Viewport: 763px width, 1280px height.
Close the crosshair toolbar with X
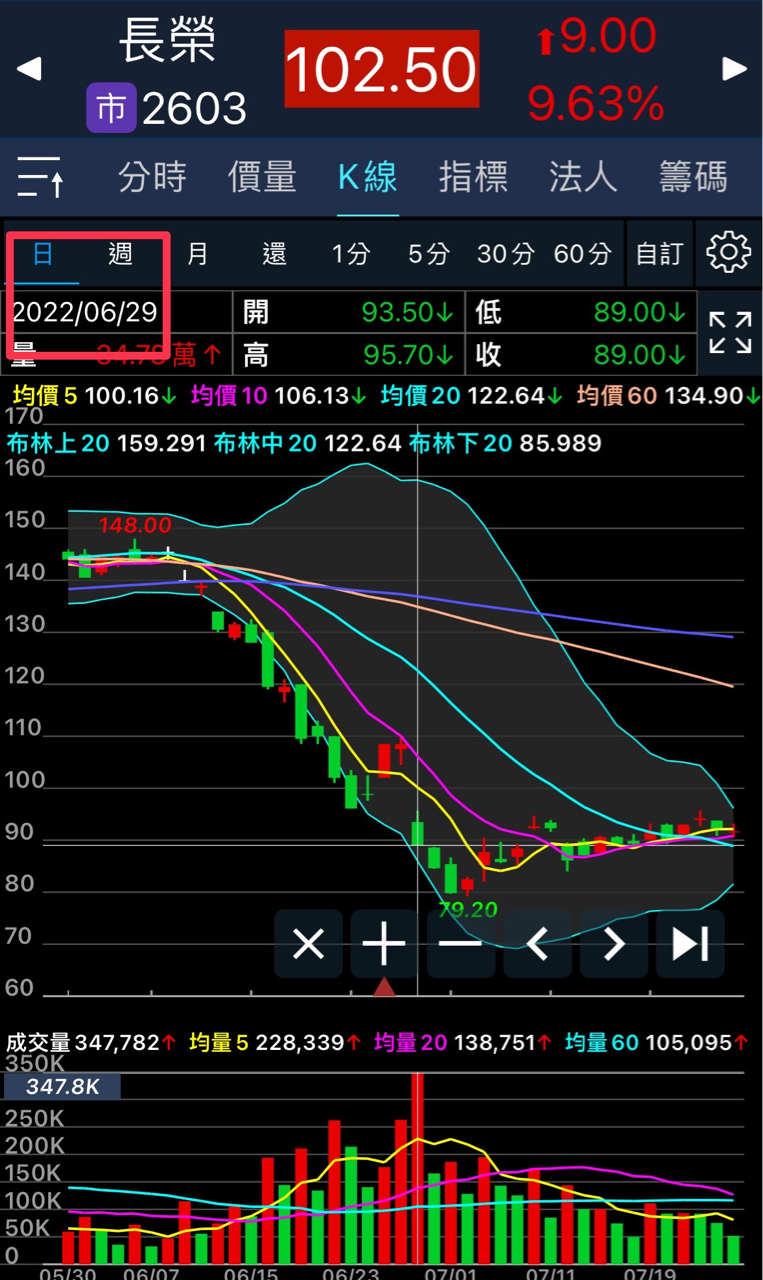[x=308, y=943]
